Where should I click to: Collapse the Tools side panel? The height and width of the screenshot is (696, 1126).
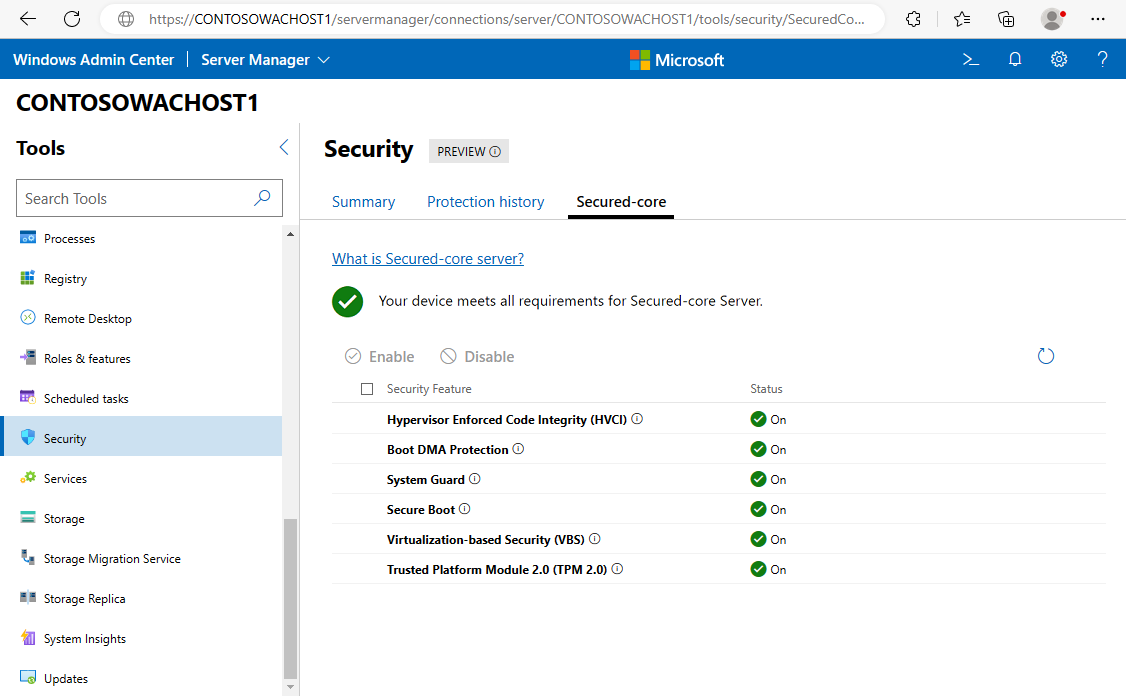click(283, 148)
